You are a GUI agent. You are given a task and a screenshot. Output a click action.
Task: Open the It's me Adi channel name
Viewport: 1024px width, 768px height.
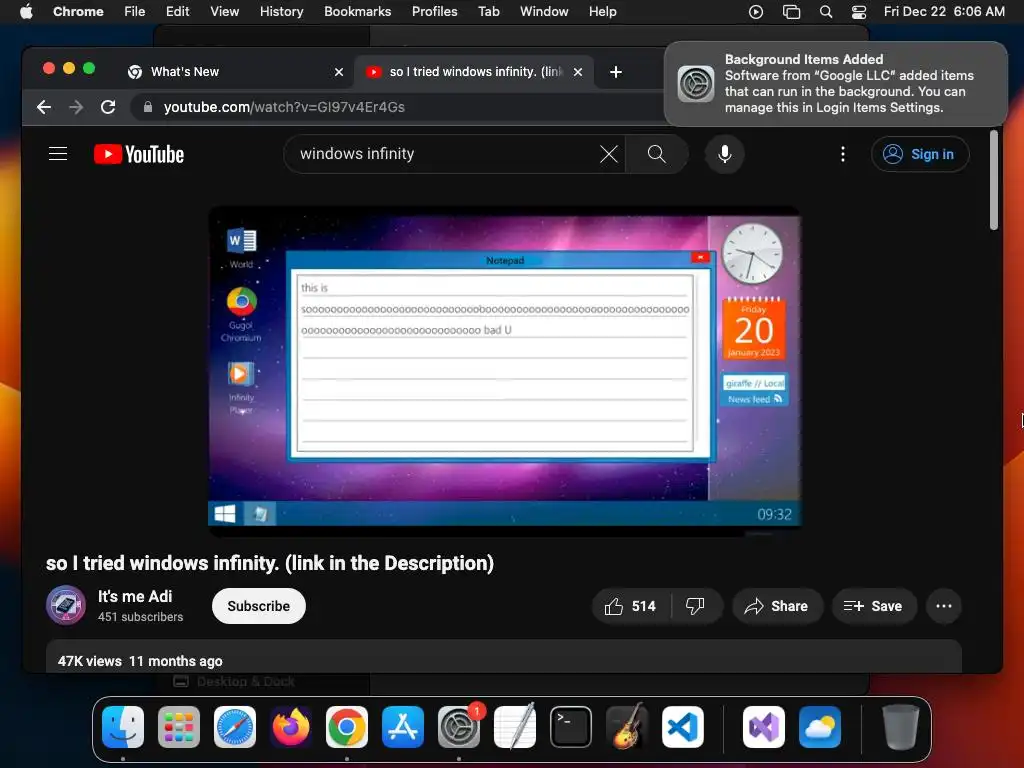pyautogui.click(x=135, y=596)
